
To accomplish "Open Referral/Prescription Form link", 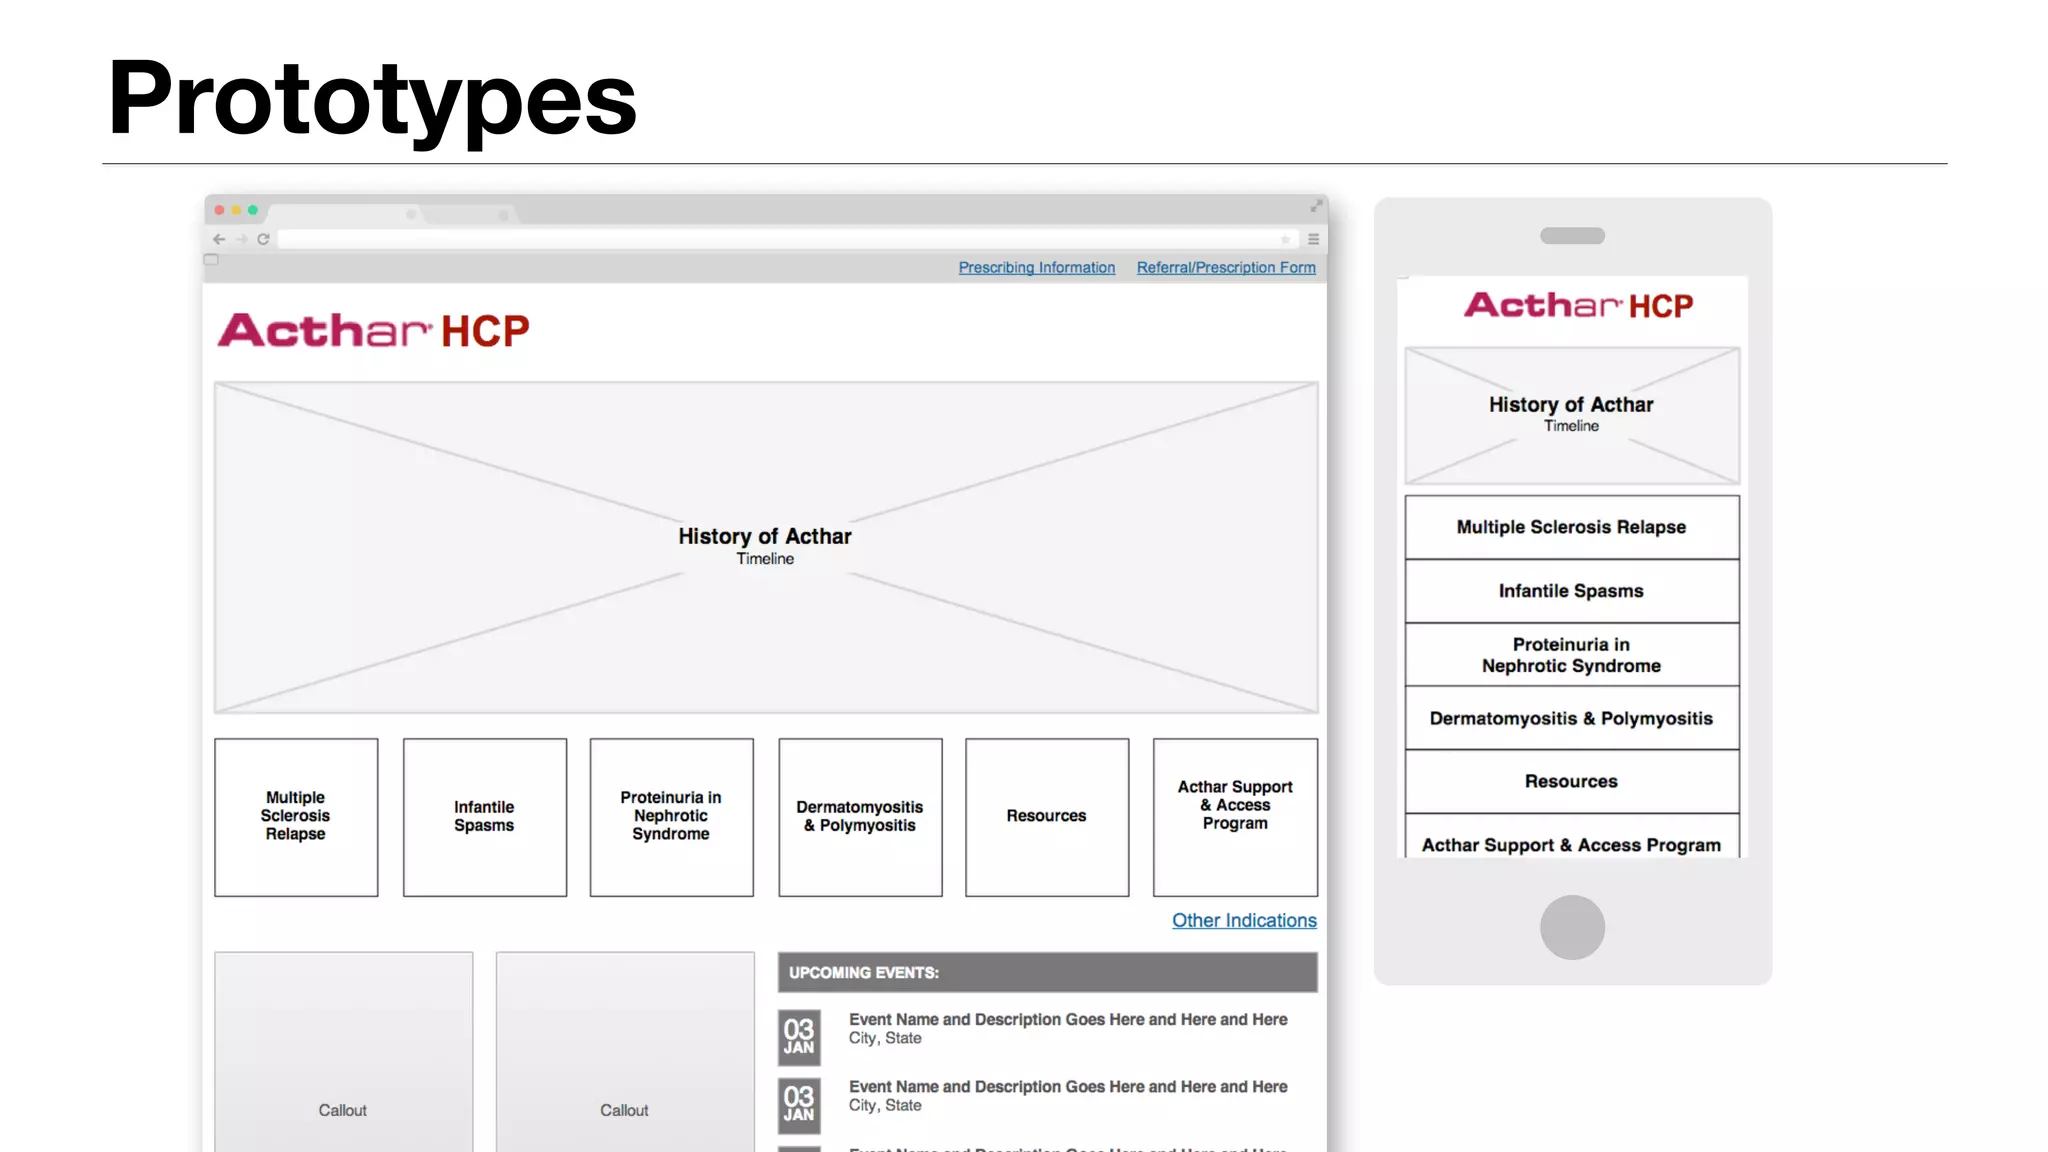I will [1225, 268].
